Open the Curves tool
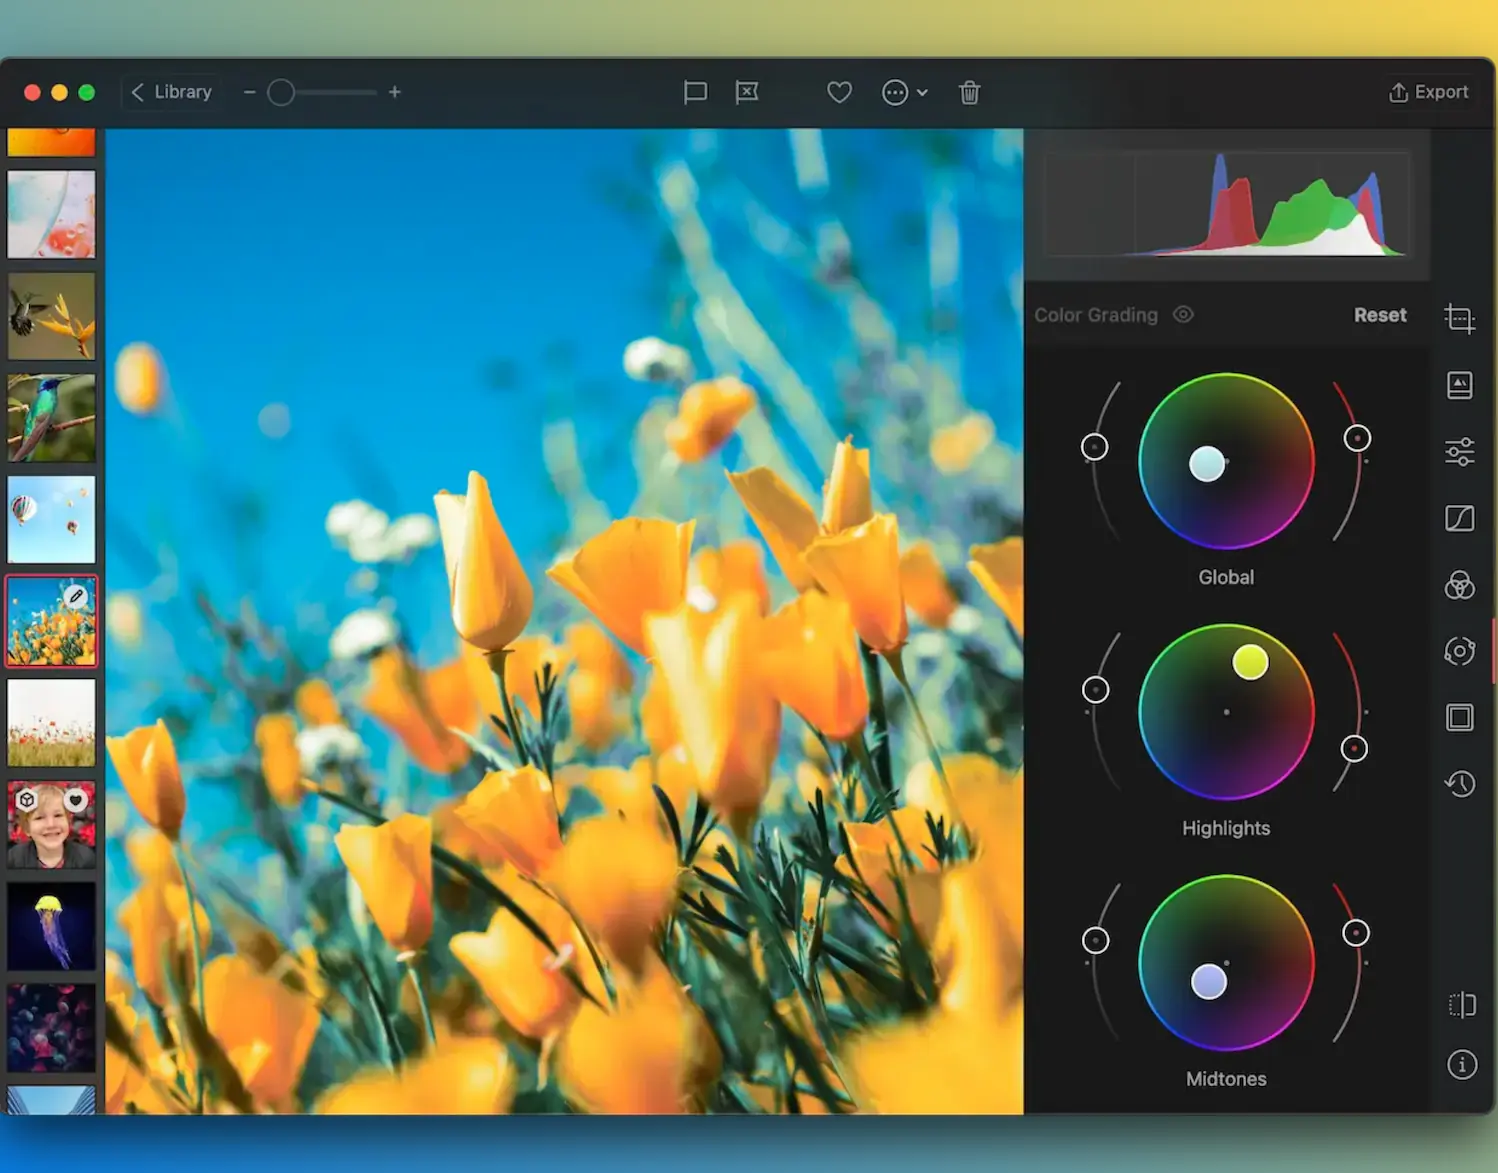The width and height of the screenshot is (1498, 1173). 1459,518
